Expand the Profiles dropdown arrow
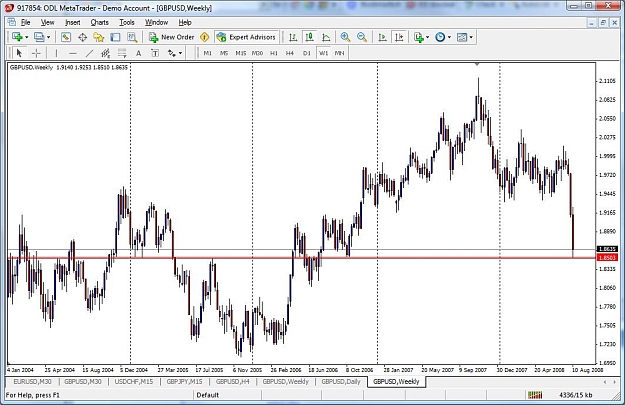Viewport: 625px width, 405px height. point(49,37)
